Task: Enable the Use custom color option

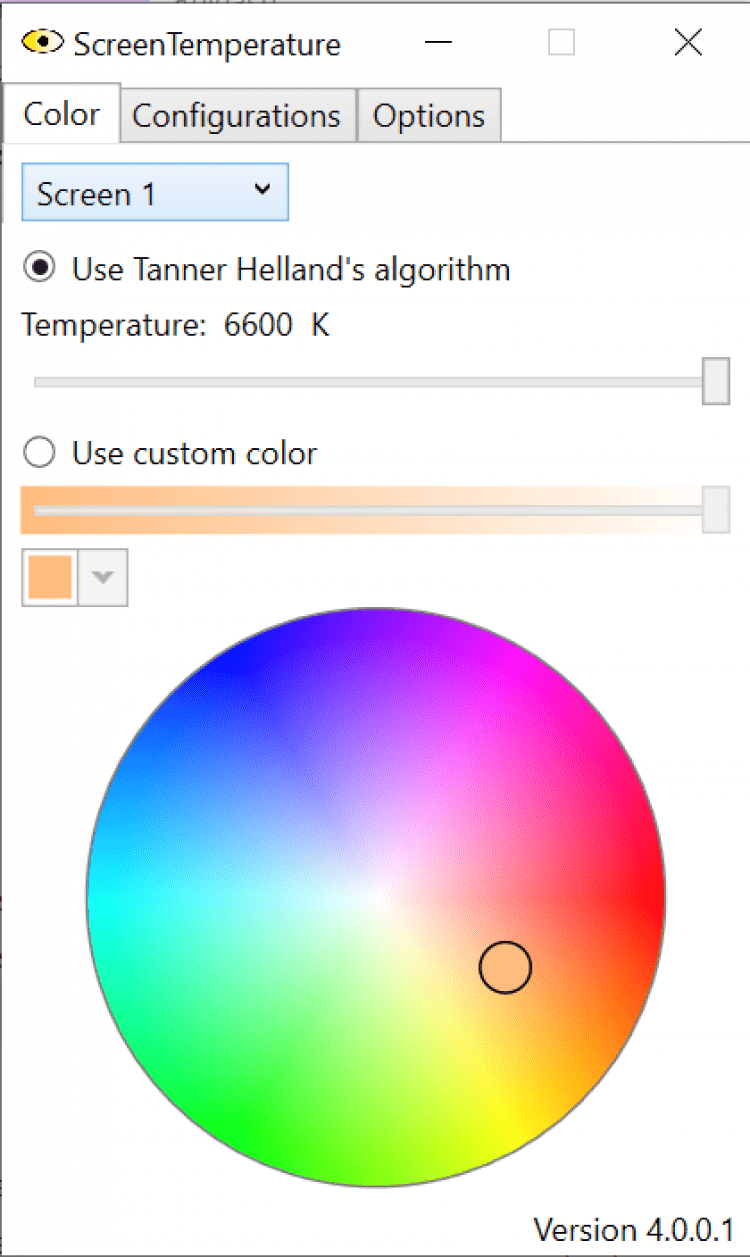Action: pos(41,453)
